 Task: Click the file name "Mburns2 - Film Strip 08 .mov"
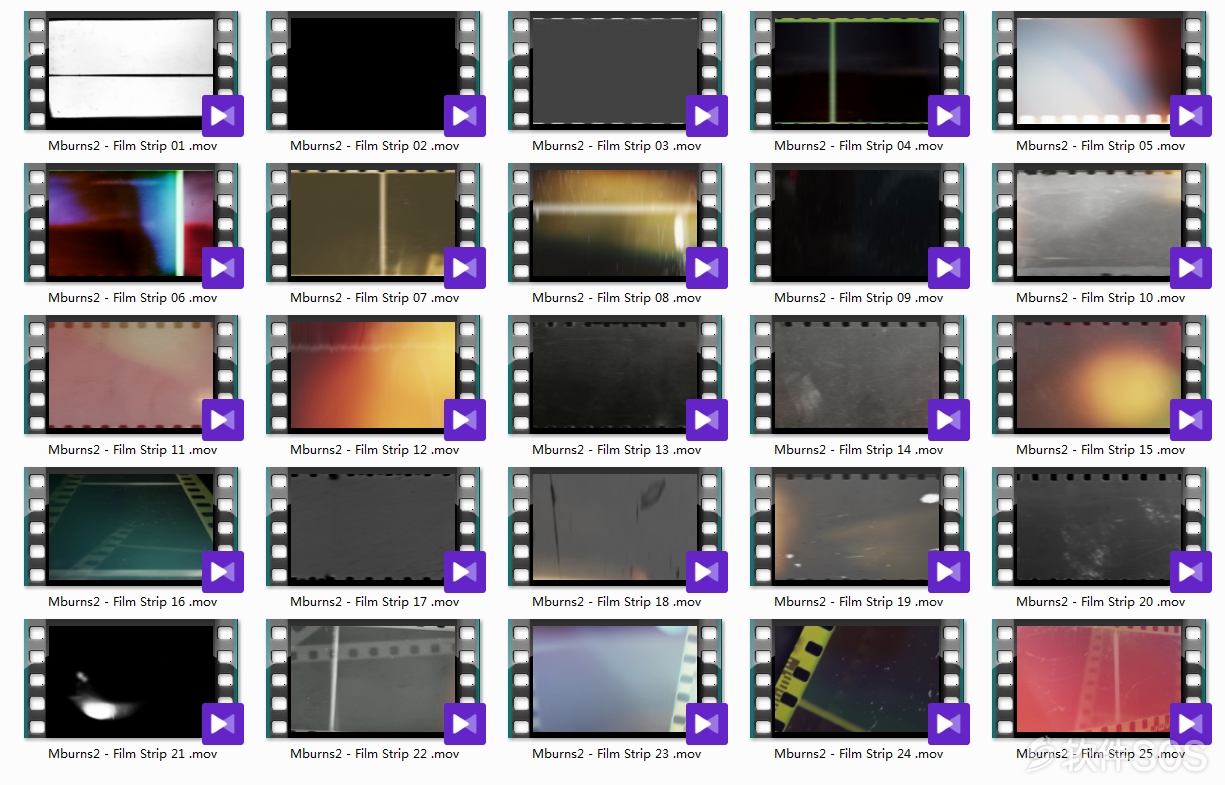point(616,298)
